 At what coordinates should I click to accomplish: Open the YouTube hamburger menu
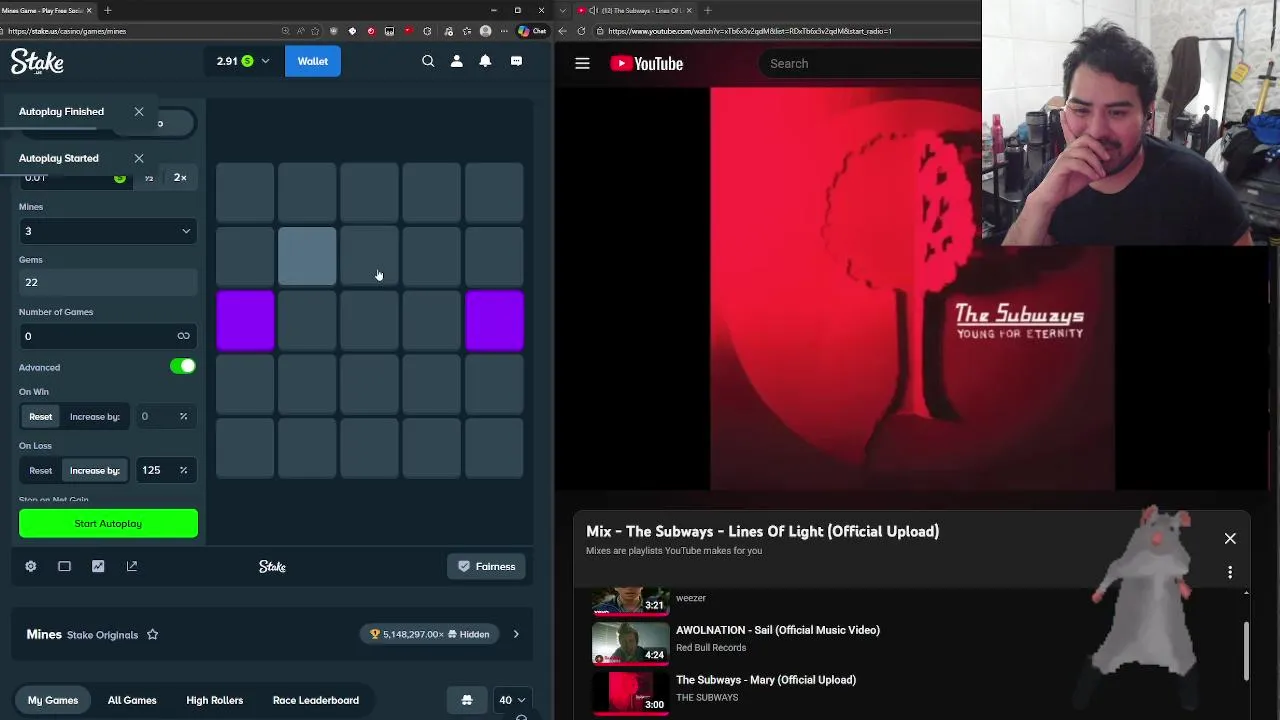tap(582, 63)
